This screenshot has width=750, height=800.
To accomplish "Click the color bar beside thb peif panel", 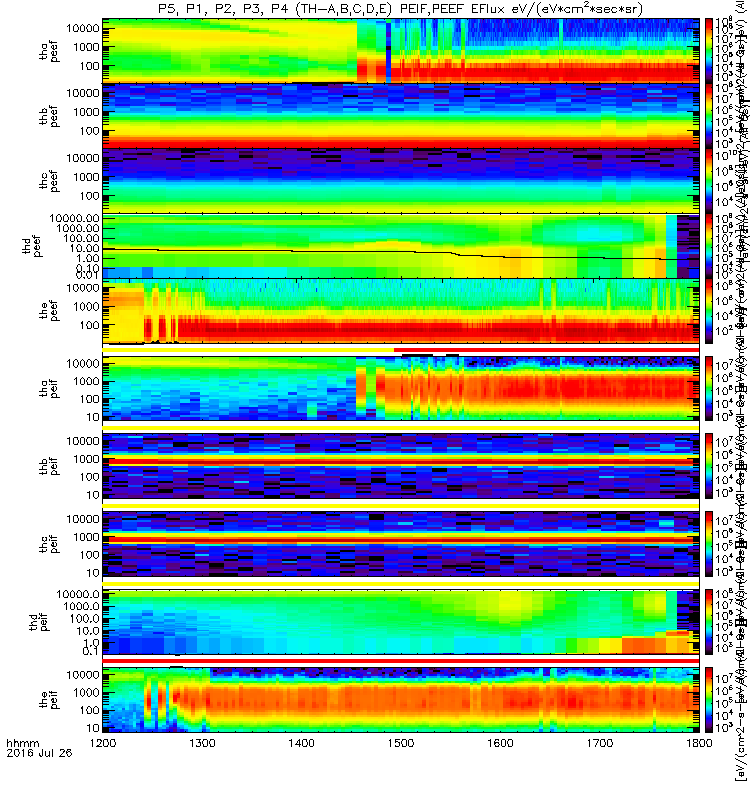I will [709, 466].
